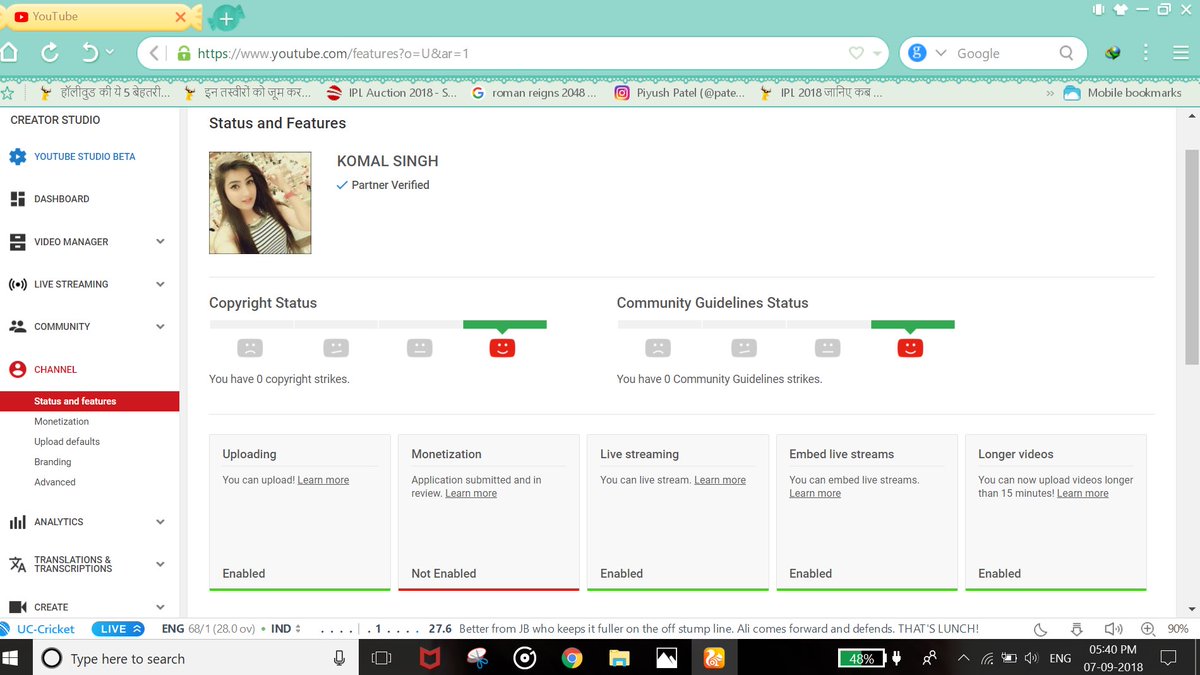1200x675 pixels.
Task: Open the Action Center notification icon
Action: click(1167, 658)
